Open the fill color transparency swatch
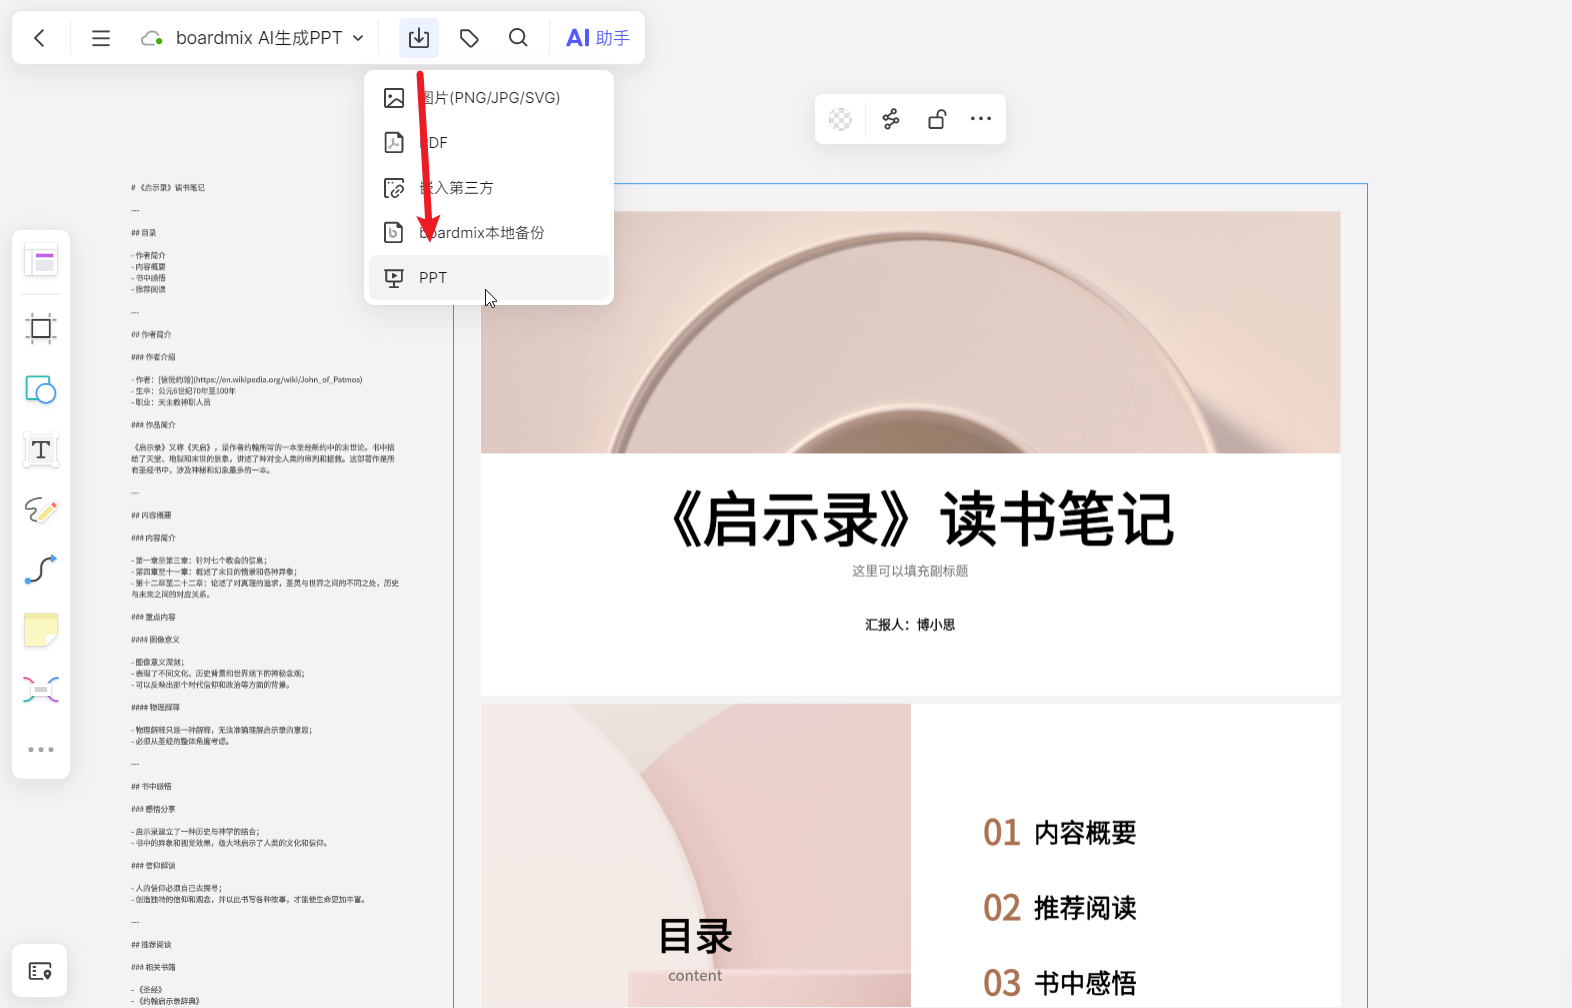The width and height of the screenshot is (1572, 1008). 841,119
